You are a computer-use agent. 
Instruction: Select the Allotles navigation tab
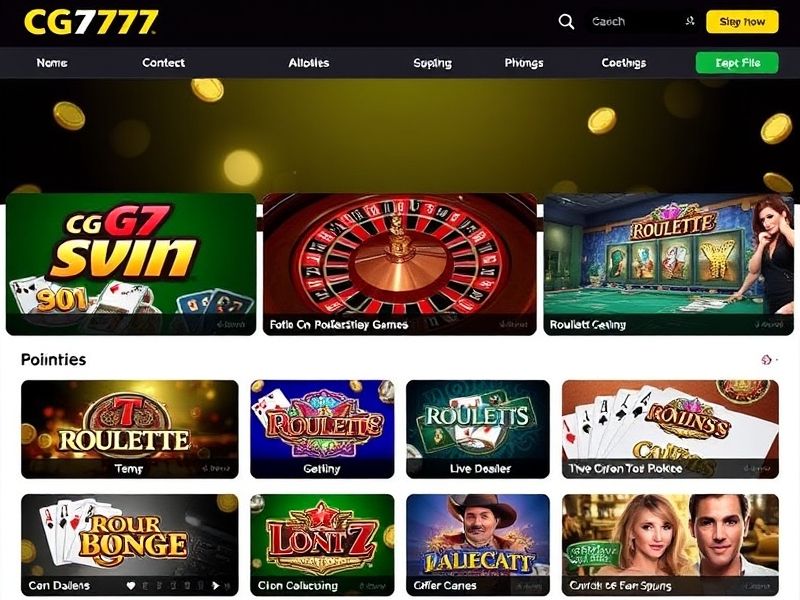point(309,63)
